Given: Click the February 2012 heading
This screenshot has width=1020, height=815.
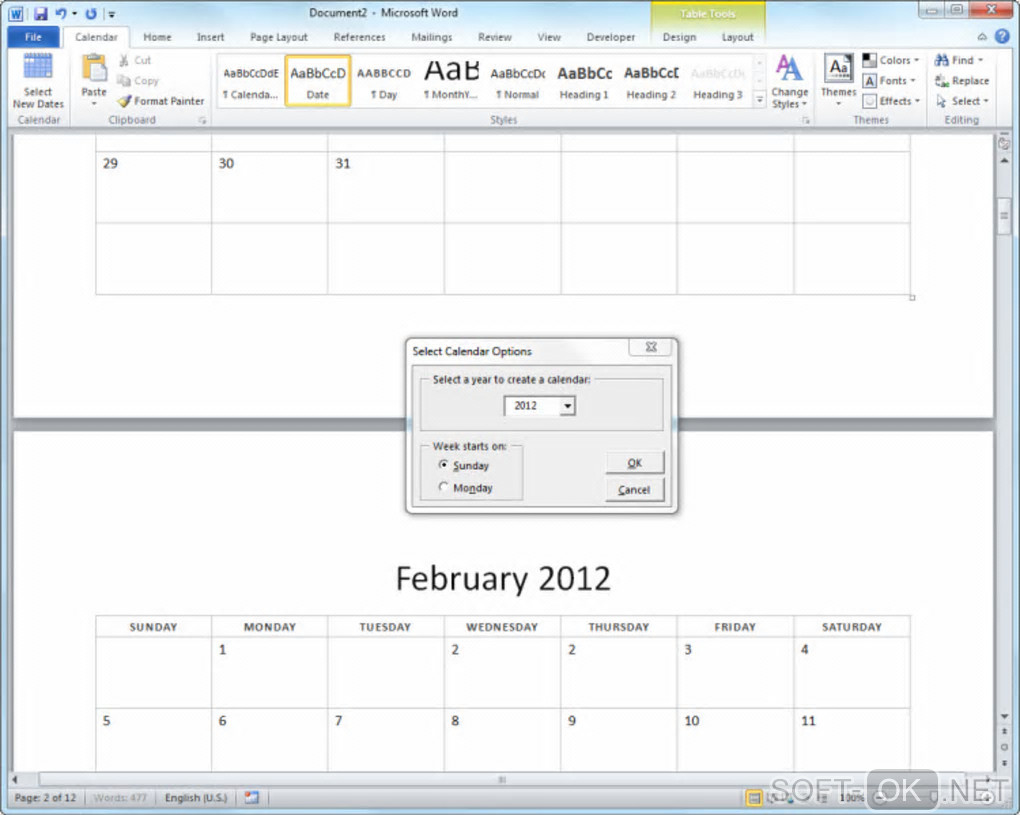Looking at the screenshot, I should tap(503, 578).
